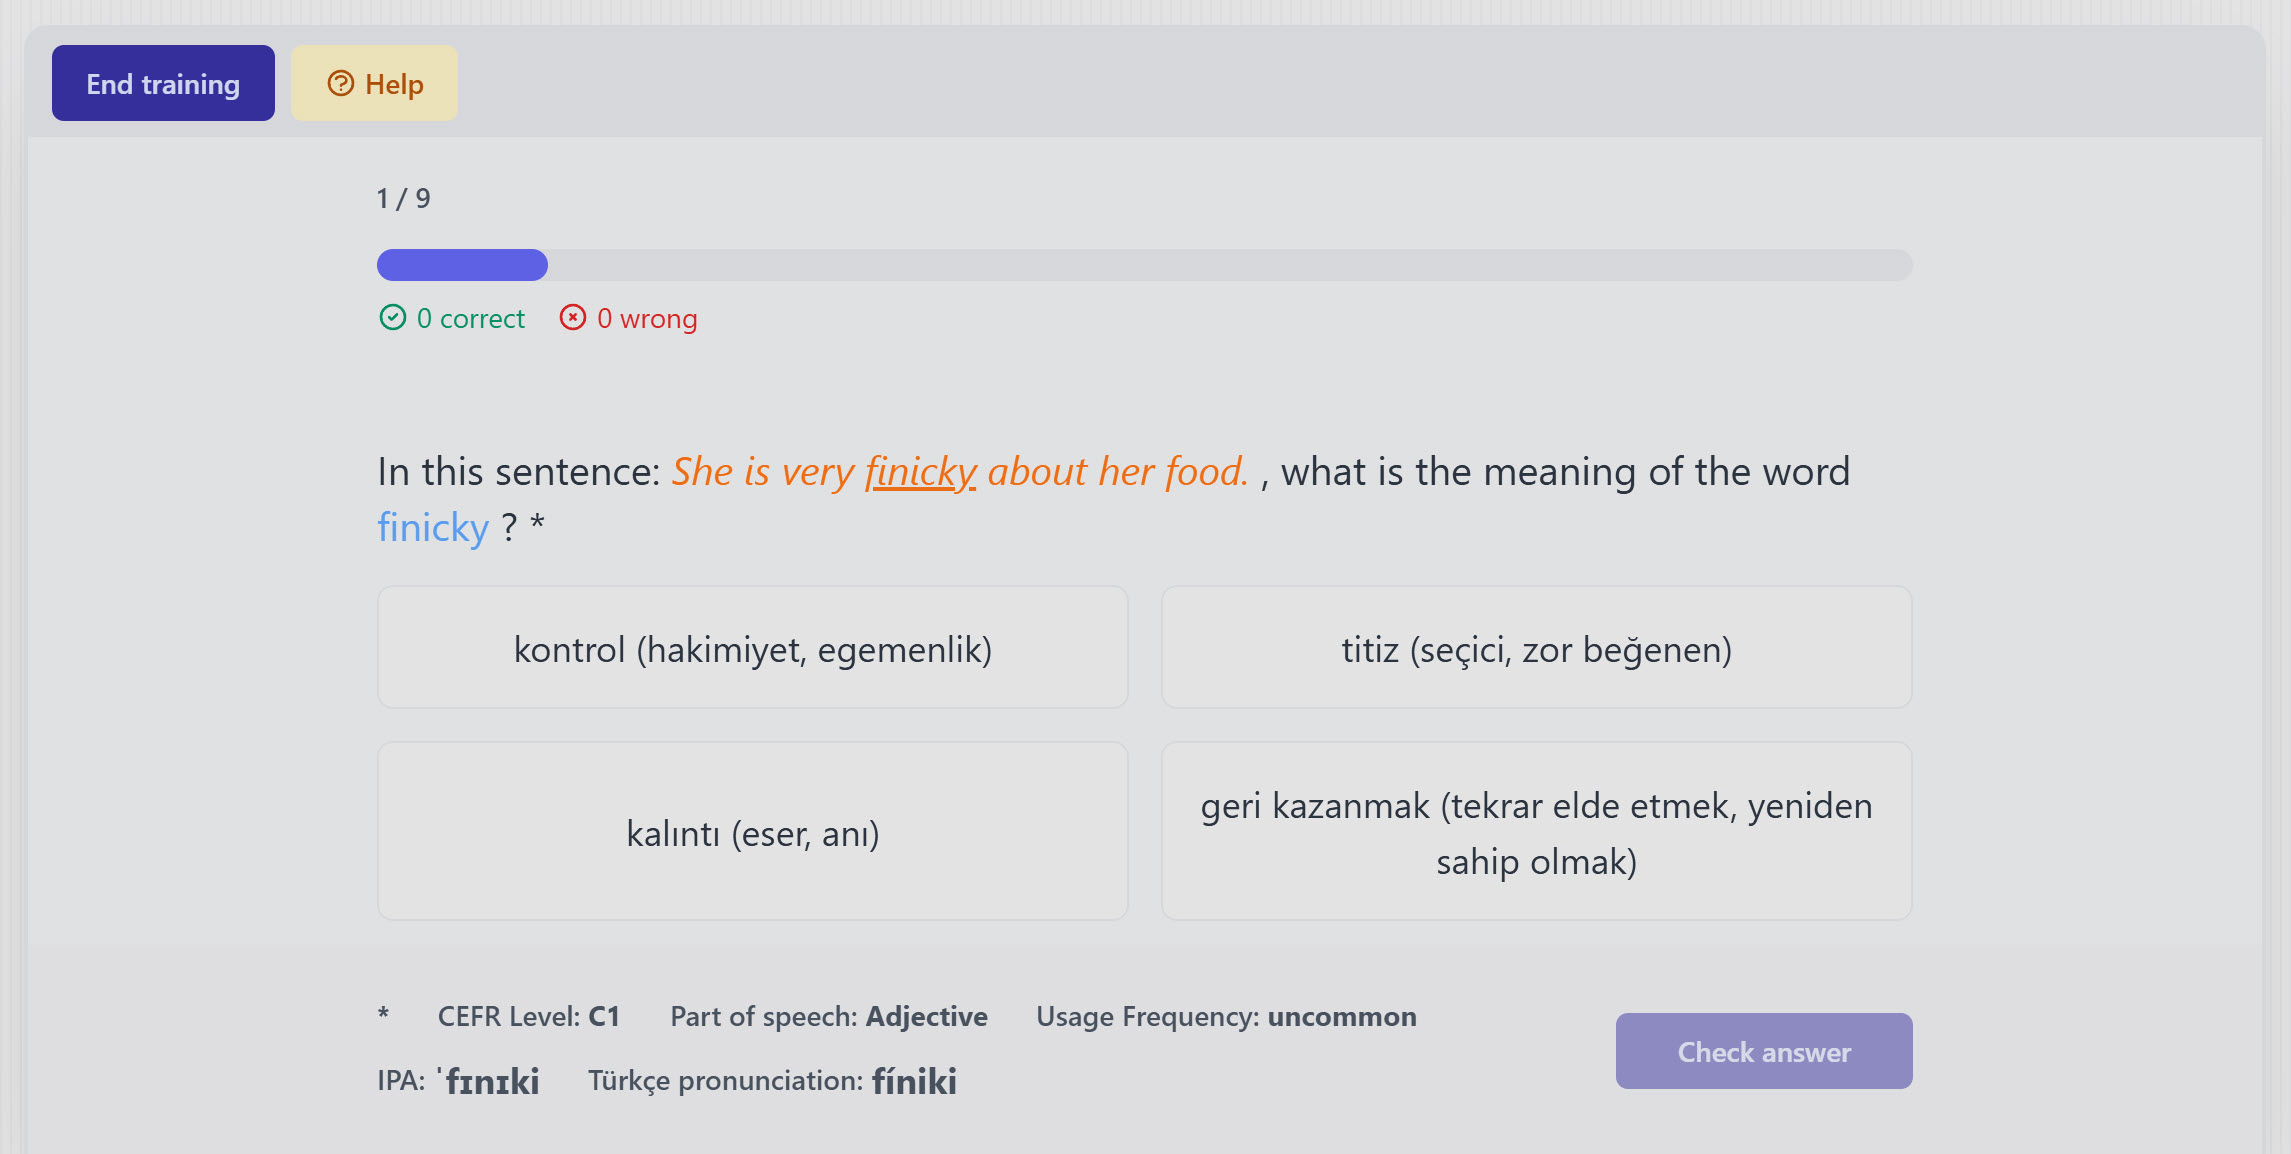
Task: Select answer 'titiz (seçici, zor beğenen)'
Action: [x=1536, y=648]
